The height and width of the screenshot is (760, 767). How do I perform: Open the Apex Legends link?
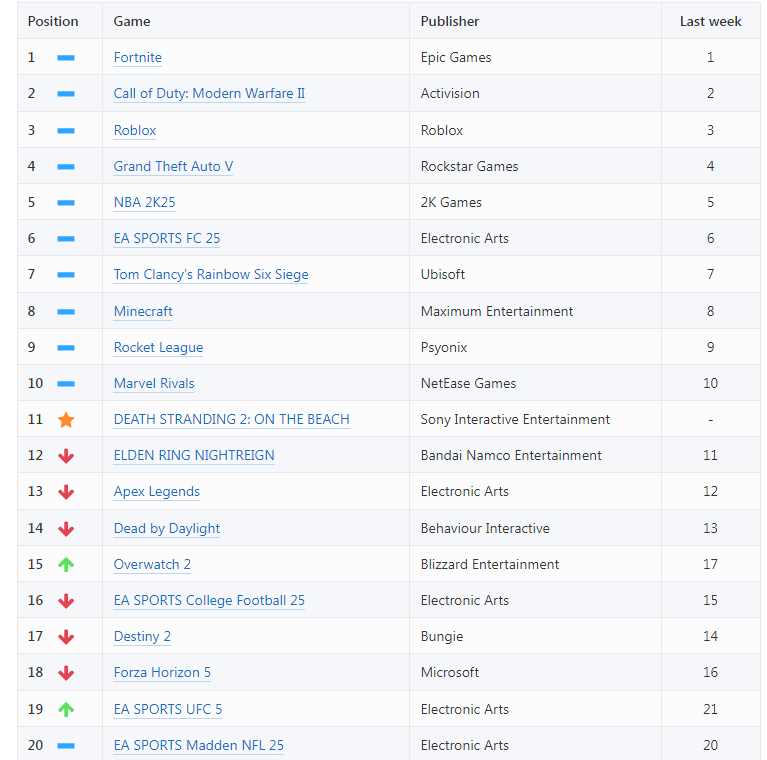(157, 492)
